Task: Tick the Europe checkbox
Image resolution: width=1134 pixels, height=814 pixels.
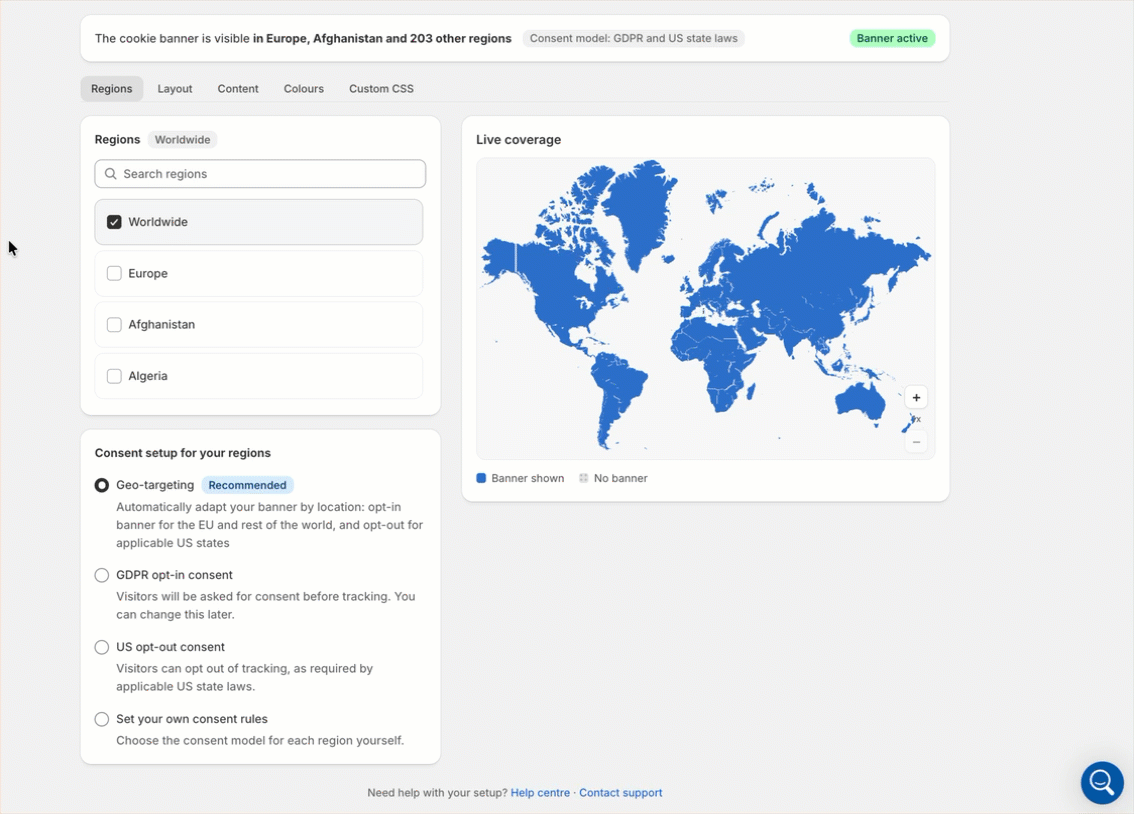Action: coord(114,273)
